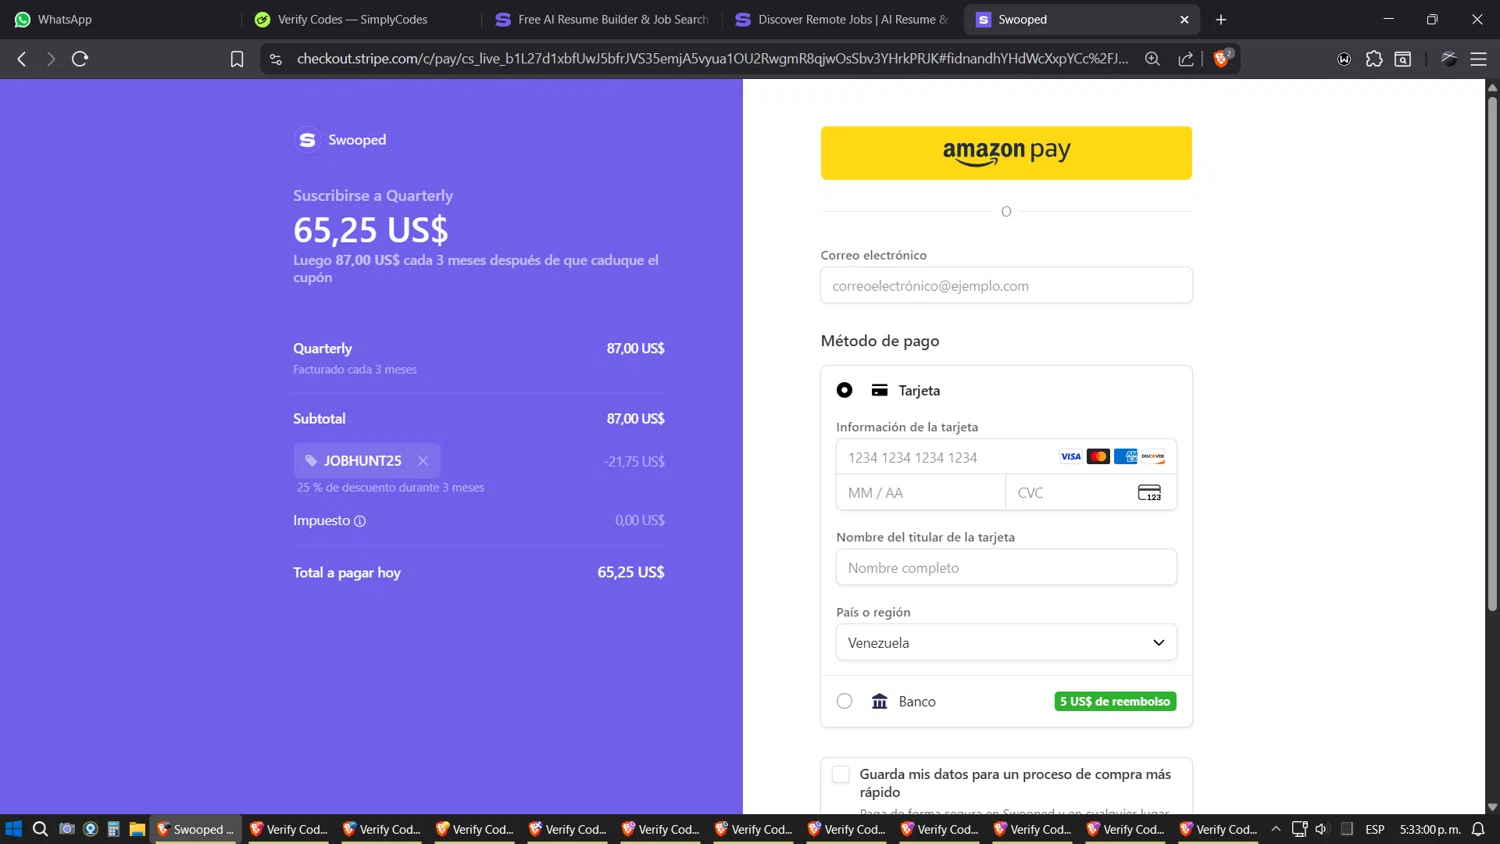Open the País o región dropdown
The width and height of the screenshot is (1500, 844).
[x=1006, y=642]
